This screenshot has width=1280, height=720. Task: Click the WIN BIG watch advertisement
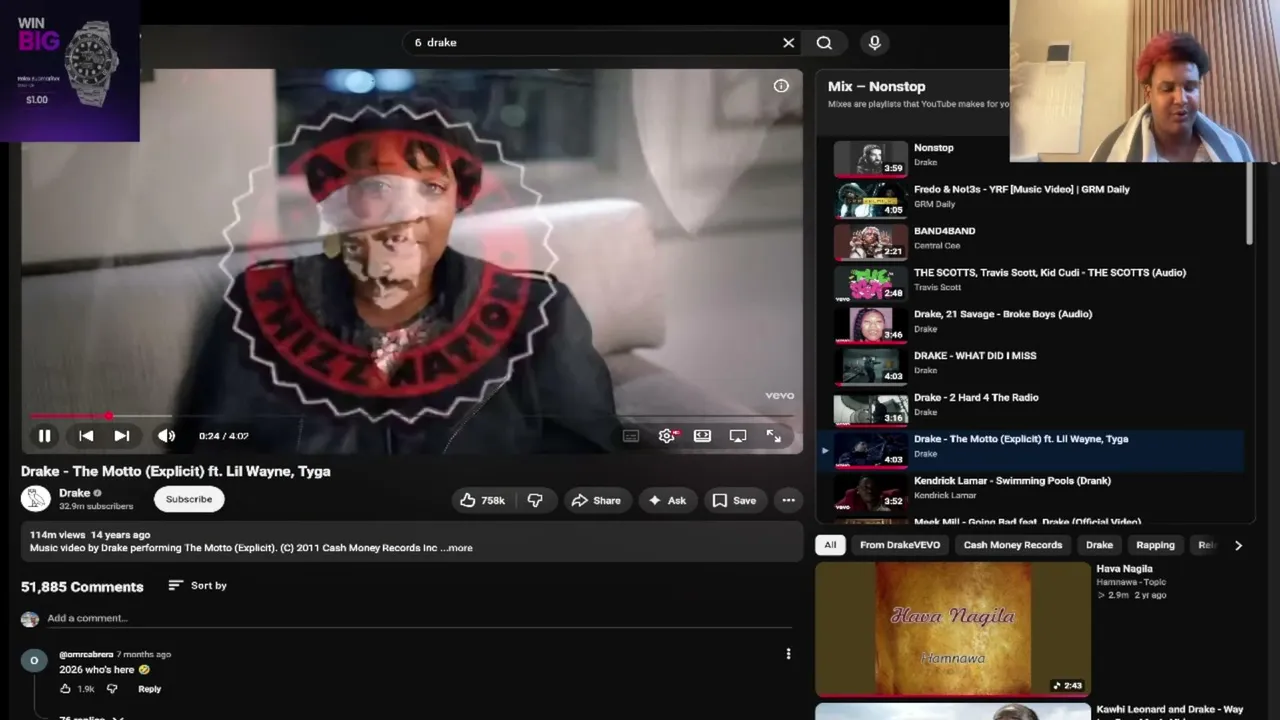coord(70,70)
